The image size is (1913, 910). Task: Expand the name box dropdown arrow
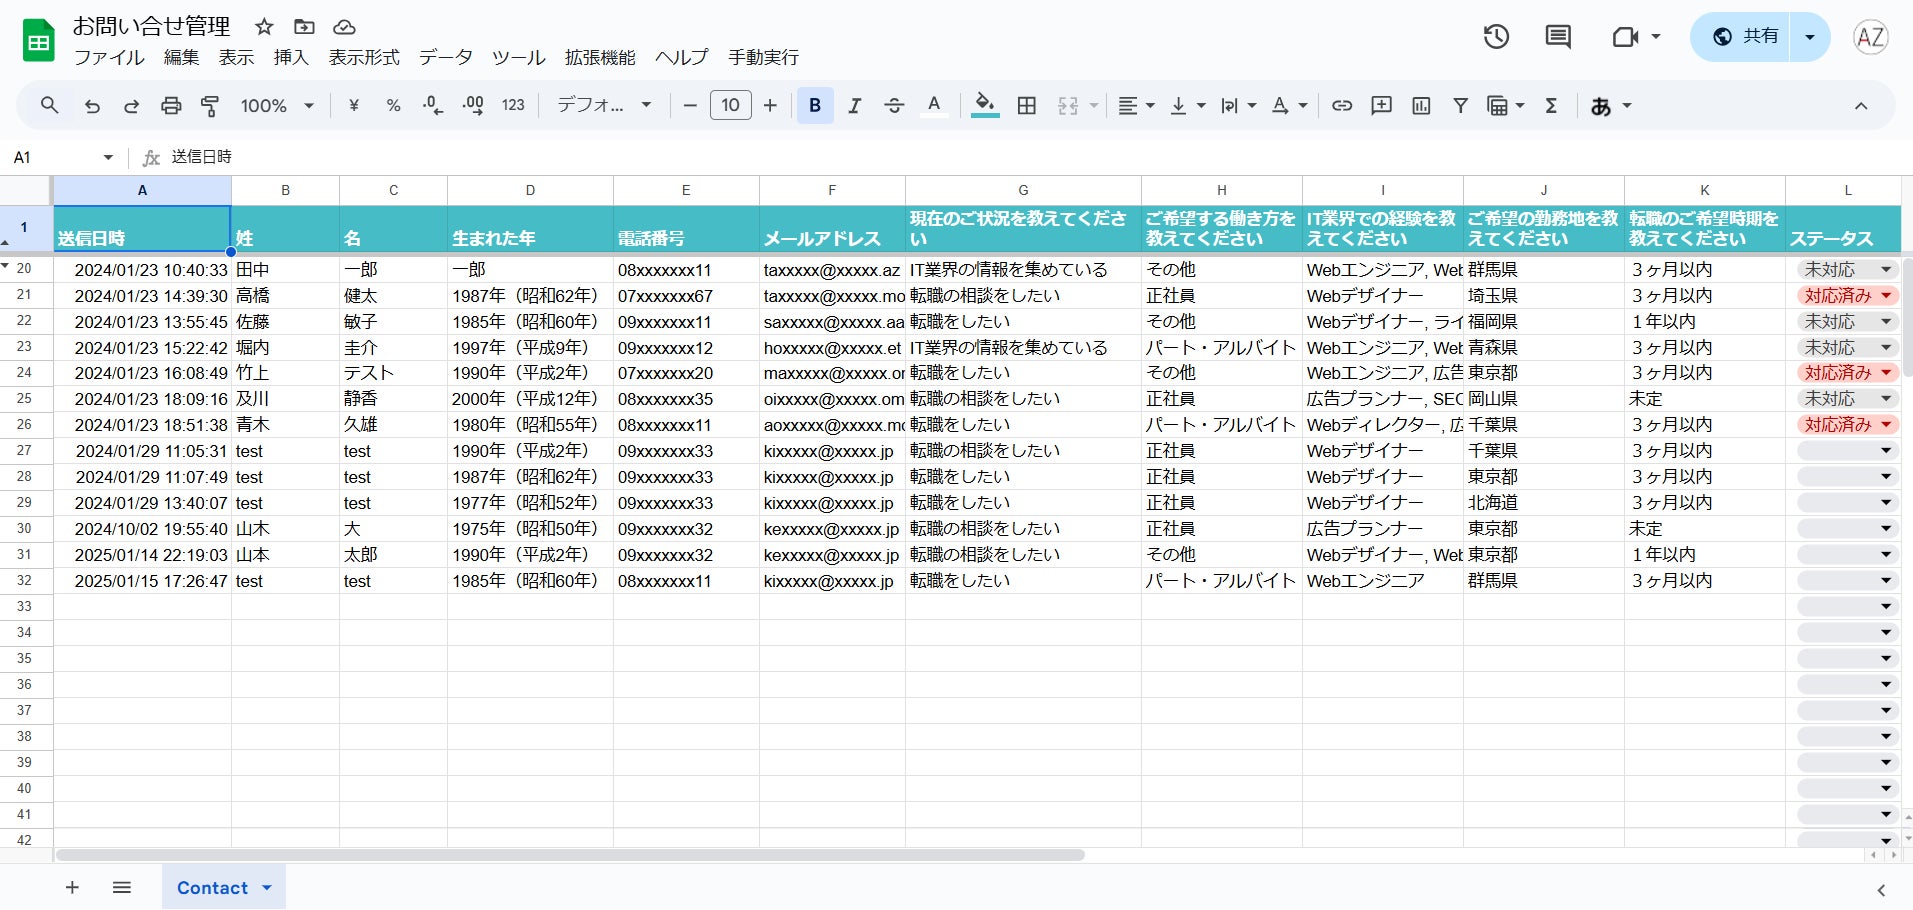tap(108, 157)
